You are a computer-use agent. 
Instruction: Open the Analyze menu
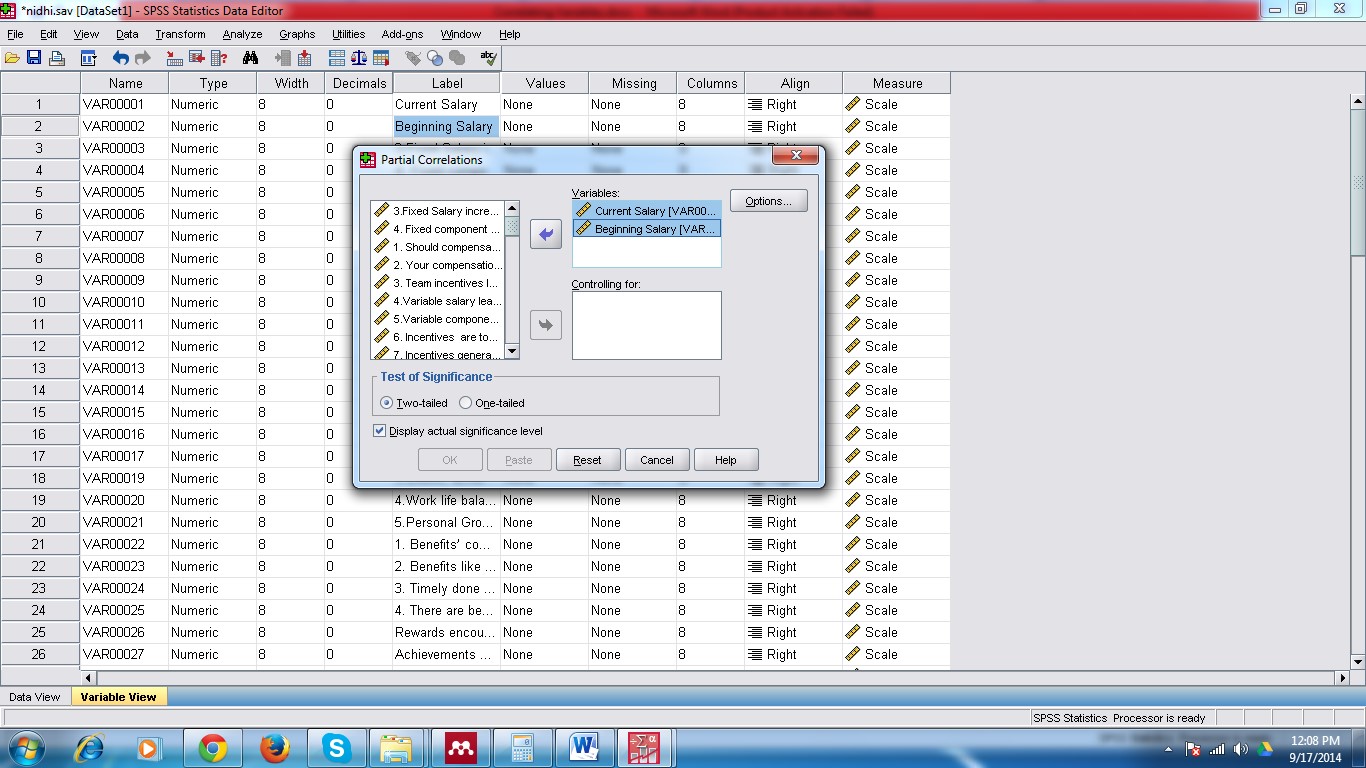pyautogui.click(x=242, y=34)
